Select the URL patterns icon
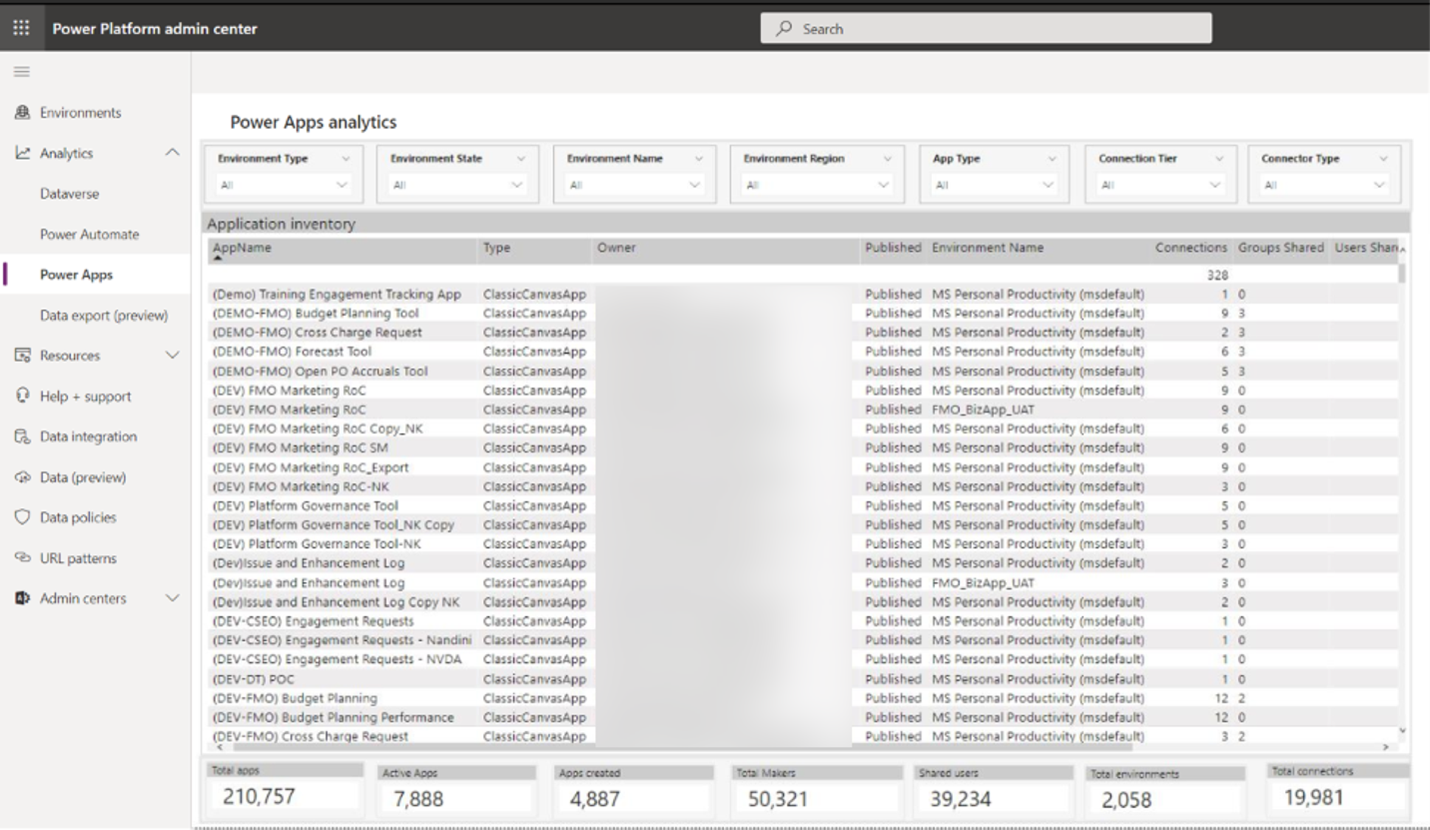 (x=22, y=557)
